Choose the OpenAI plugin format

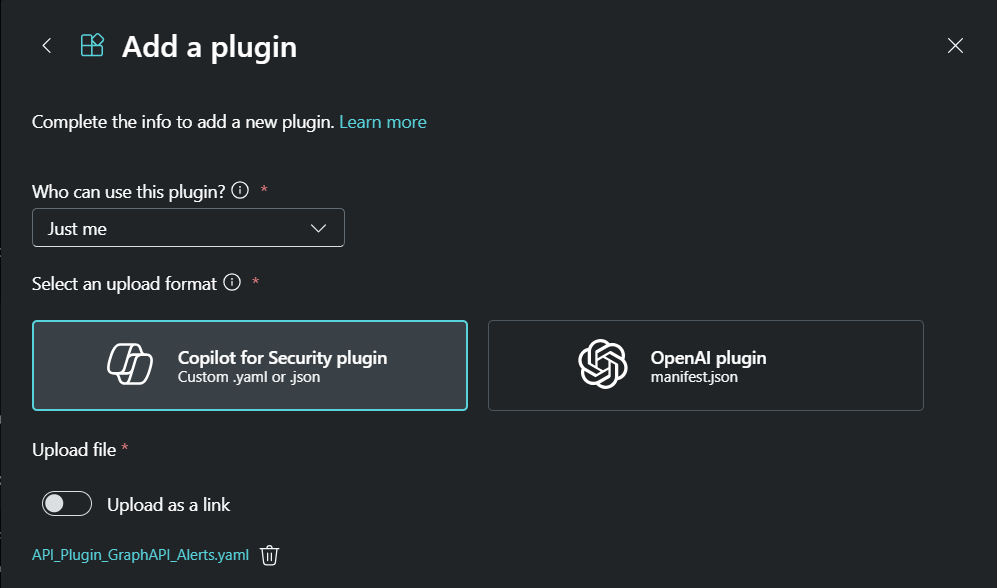[705, 365]
